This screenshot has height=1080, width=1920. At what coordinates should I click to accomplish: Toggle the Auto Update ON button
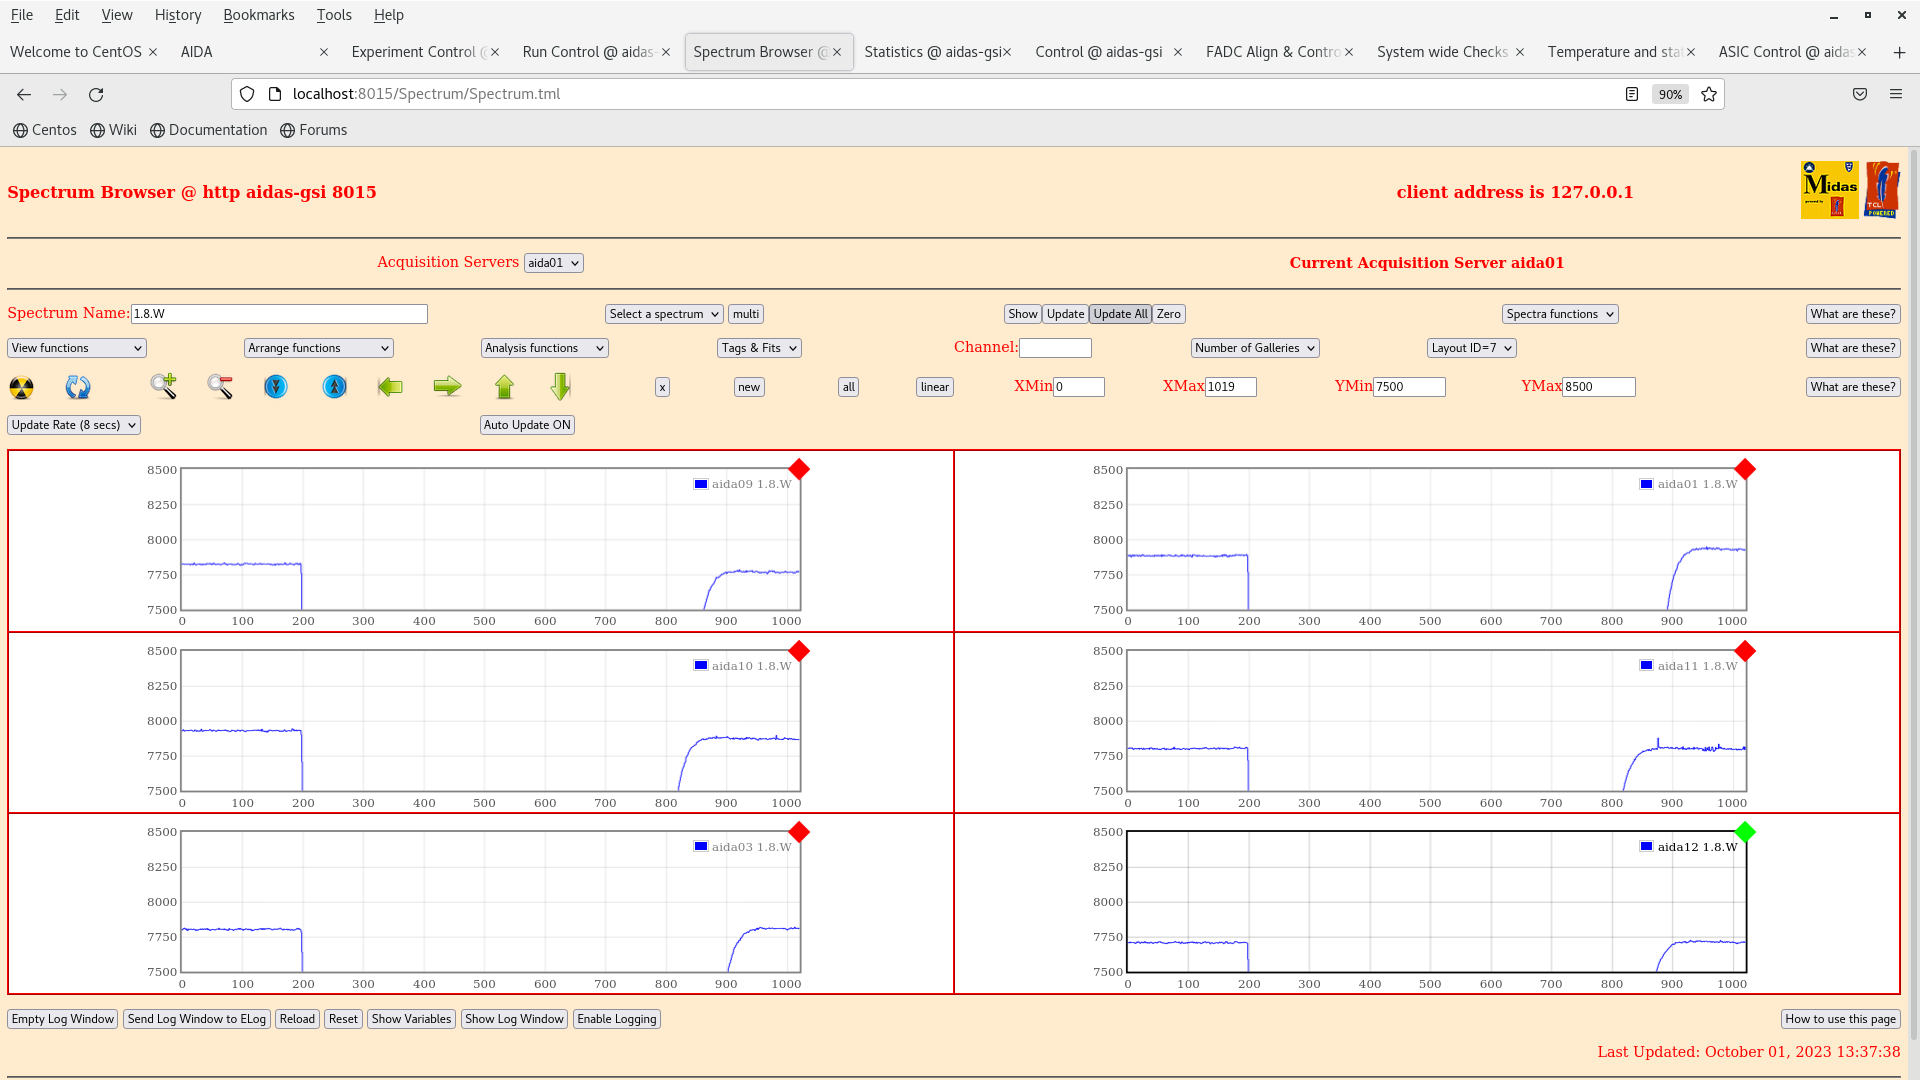coord(527,425)
